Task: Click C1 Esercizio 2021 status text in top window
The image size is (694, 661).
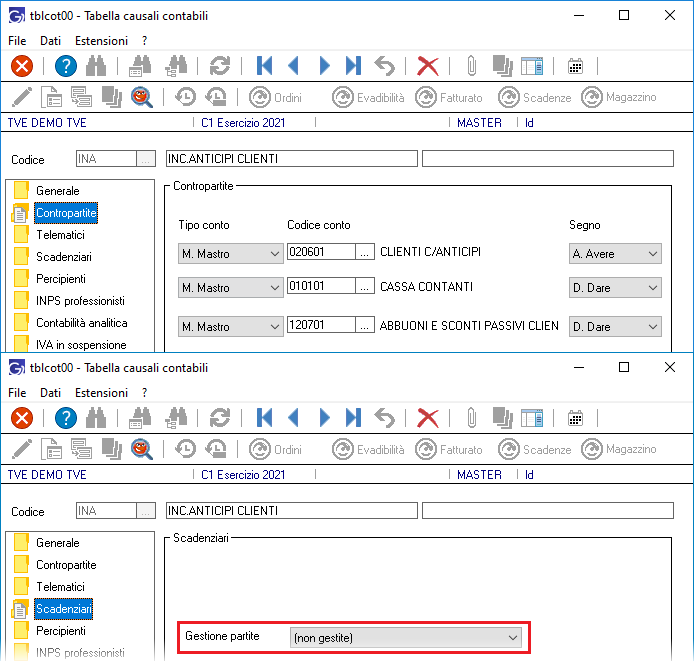Action: pyautogui.click(x=243, y=123)
